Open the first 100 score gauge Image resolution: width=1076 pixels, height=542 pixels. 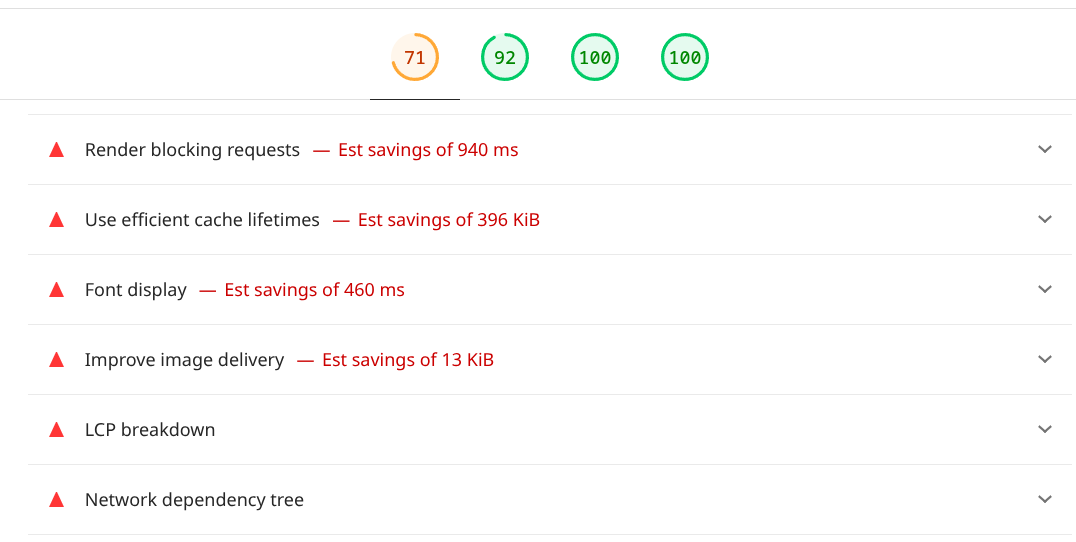(595, 58)
